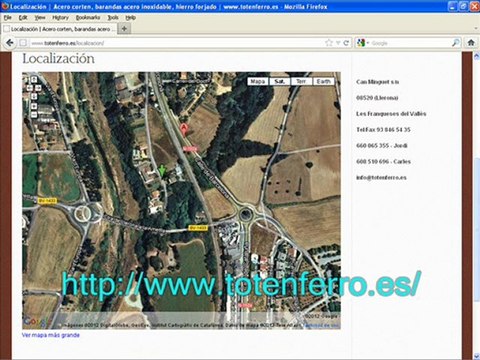Open the View menu
Image resolution: width=480 pixels, height=360 pixels.
pyautogui.click(x=40, y=18)
